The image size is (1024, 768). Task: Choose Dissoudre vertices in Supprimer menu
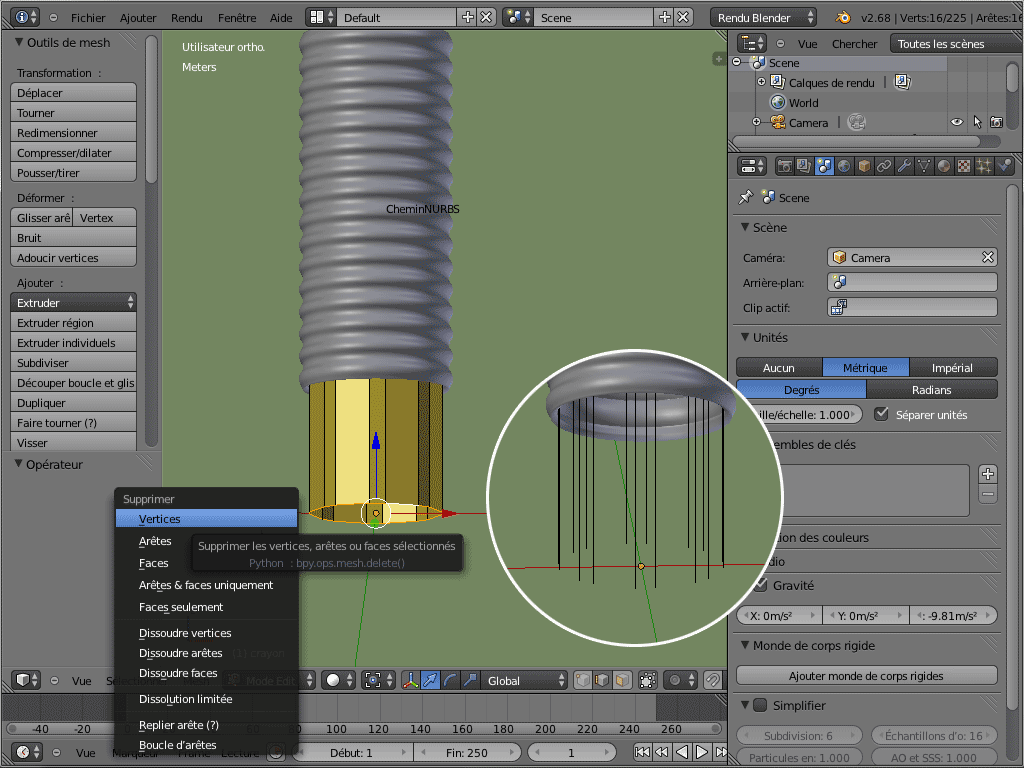click(206, 633)
